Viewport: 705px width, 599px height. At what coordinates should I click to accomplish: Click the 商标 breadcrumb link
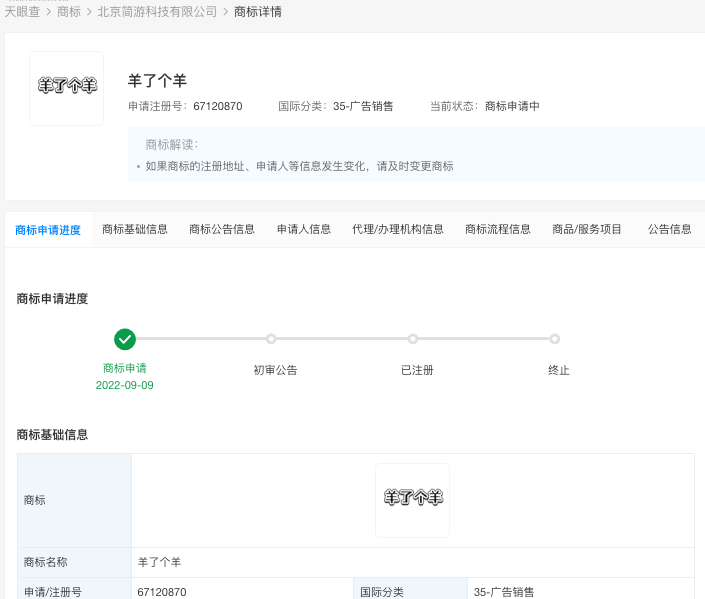(x=69, y=11)
